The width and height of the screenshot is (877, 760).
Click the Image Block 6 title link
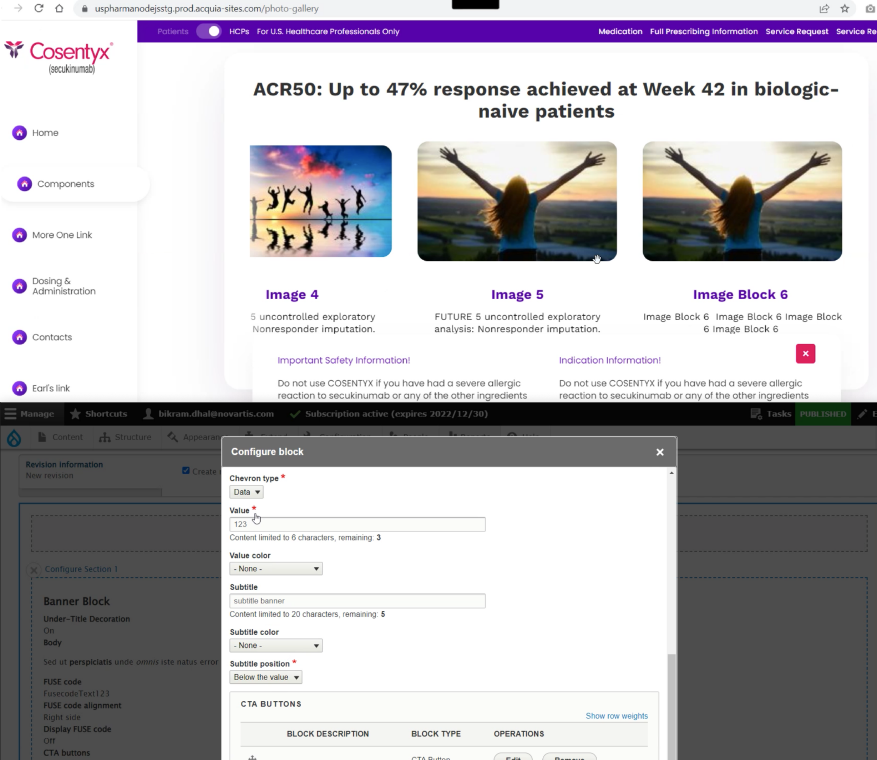pyautogui.click(x=741, y=295)
